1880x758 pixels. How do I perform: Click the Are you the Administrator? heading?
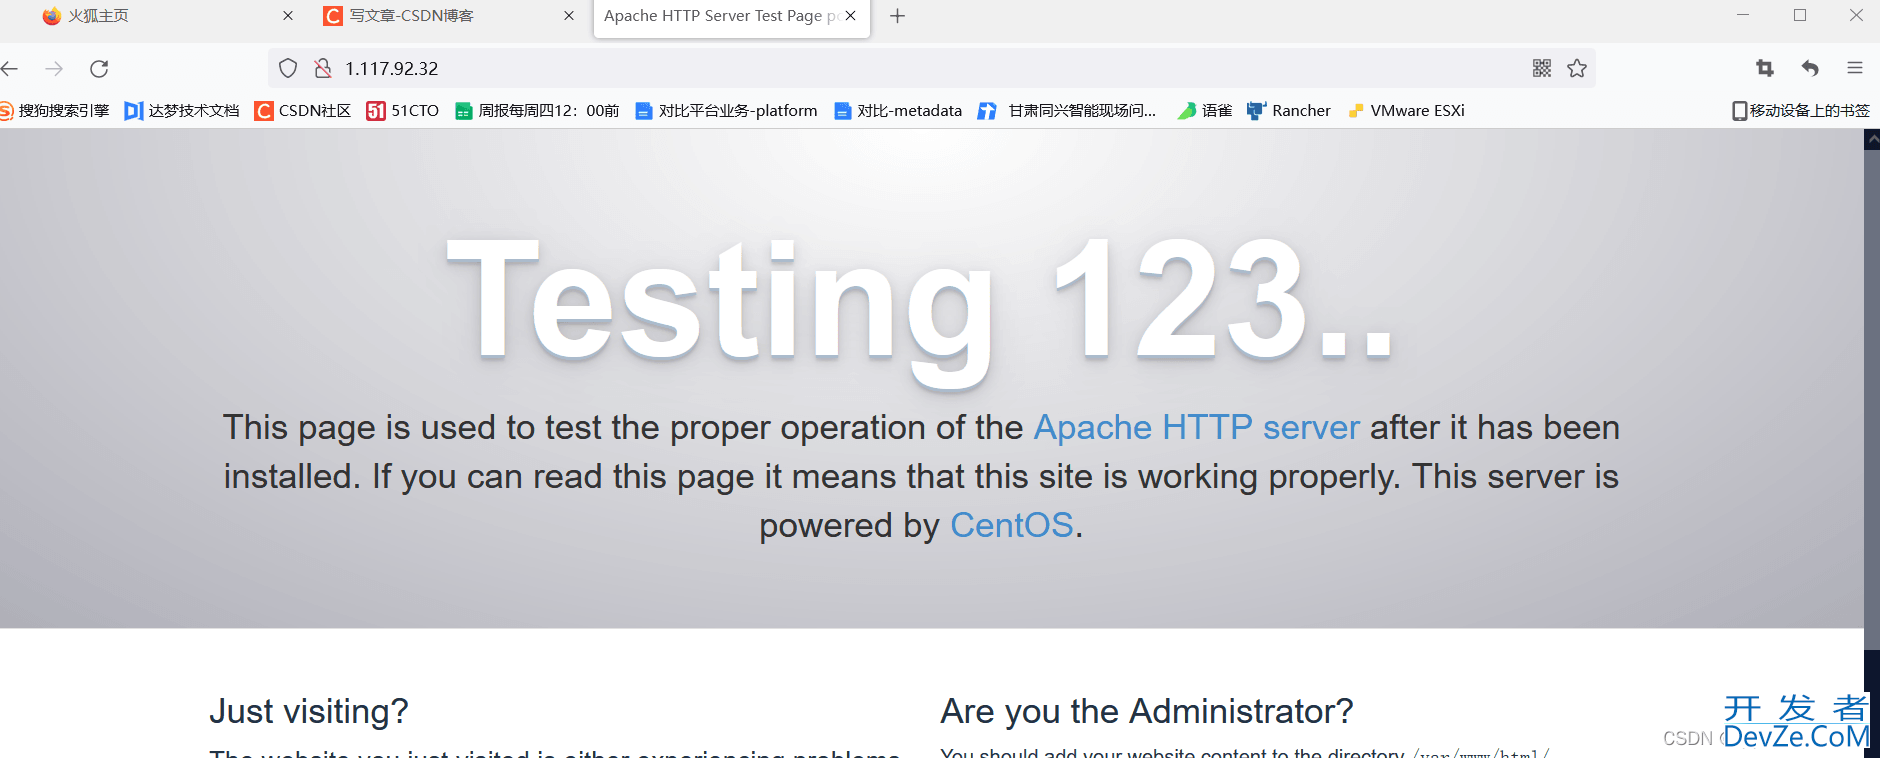click(x=1147, y=711)
